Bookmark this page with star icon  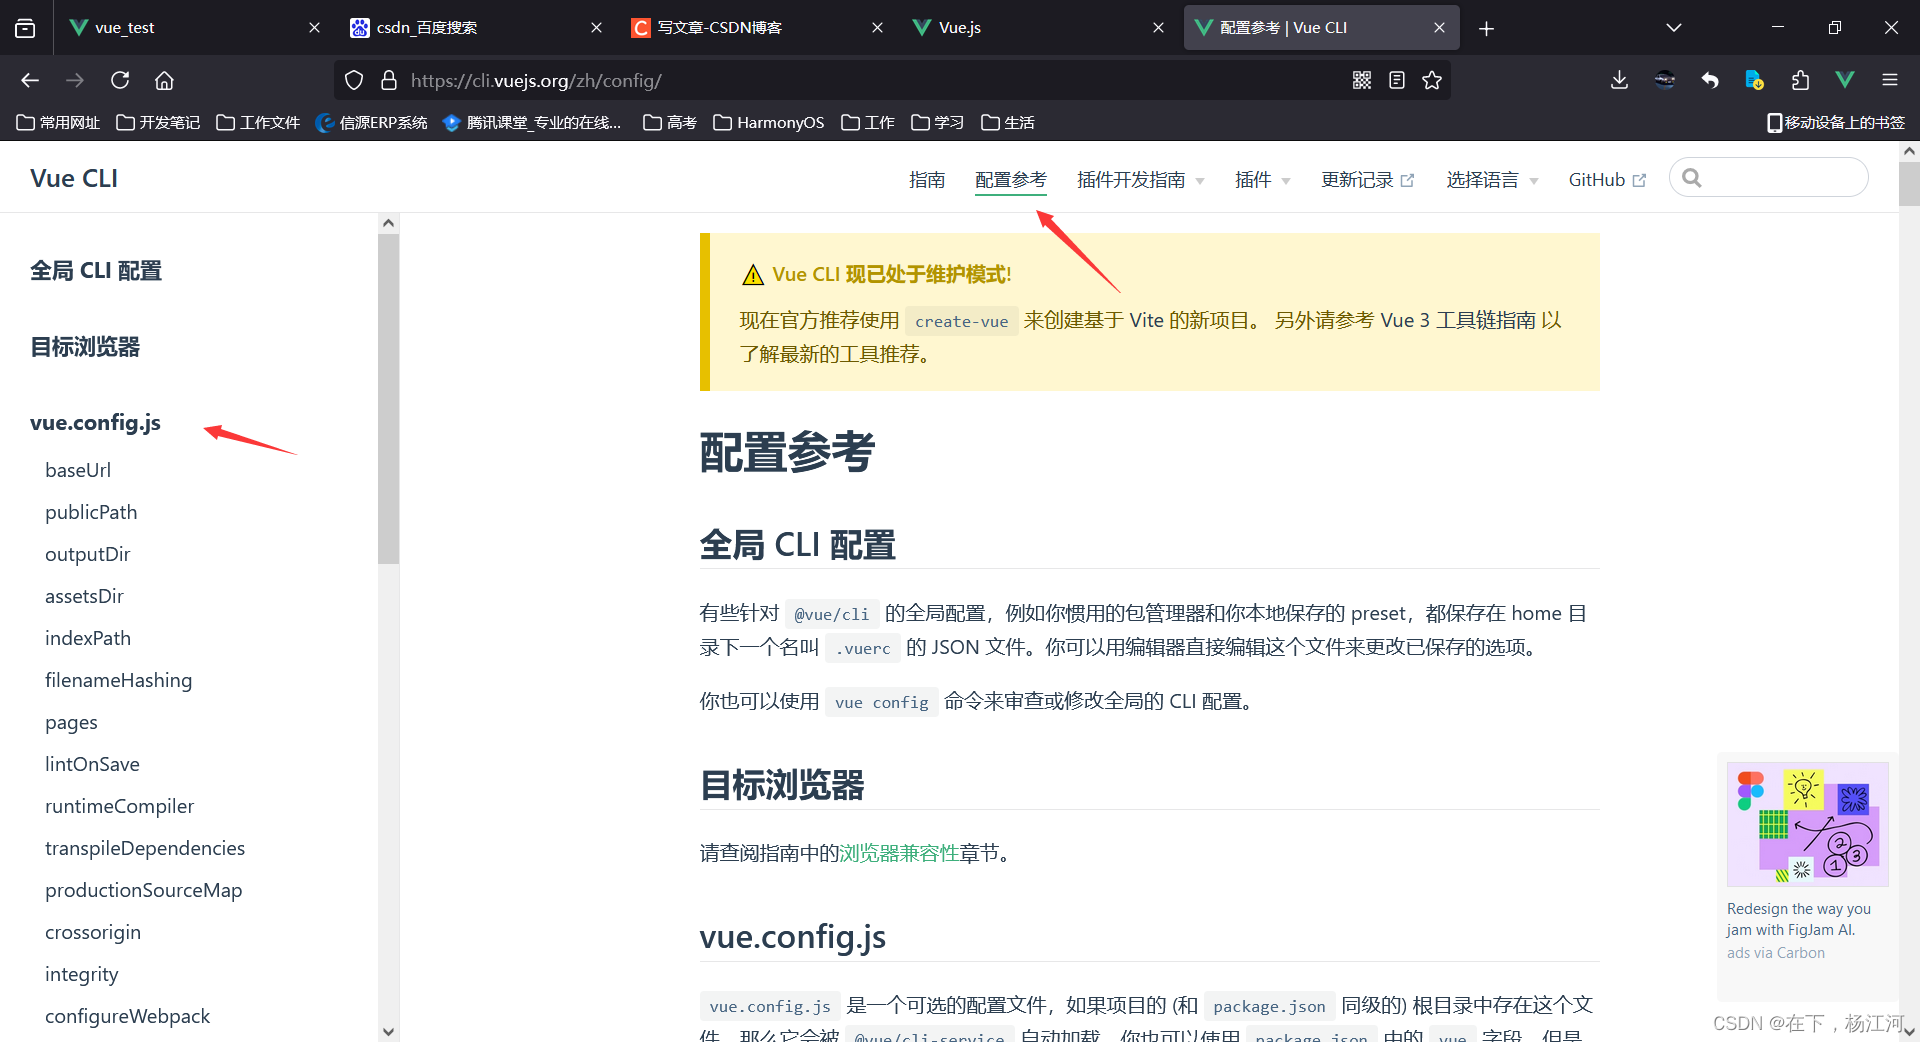(1432, 80)
